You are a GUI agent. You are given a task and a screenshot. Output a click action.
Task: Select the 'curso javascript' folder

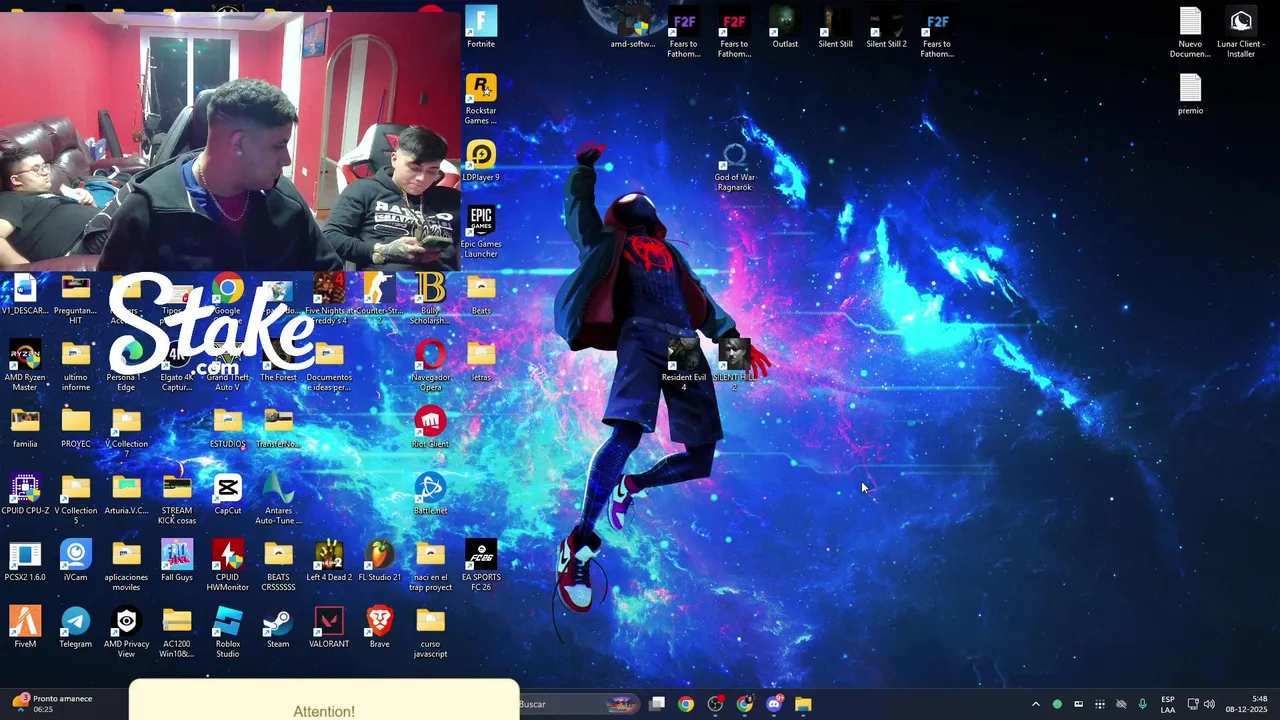tap(430, 632)
